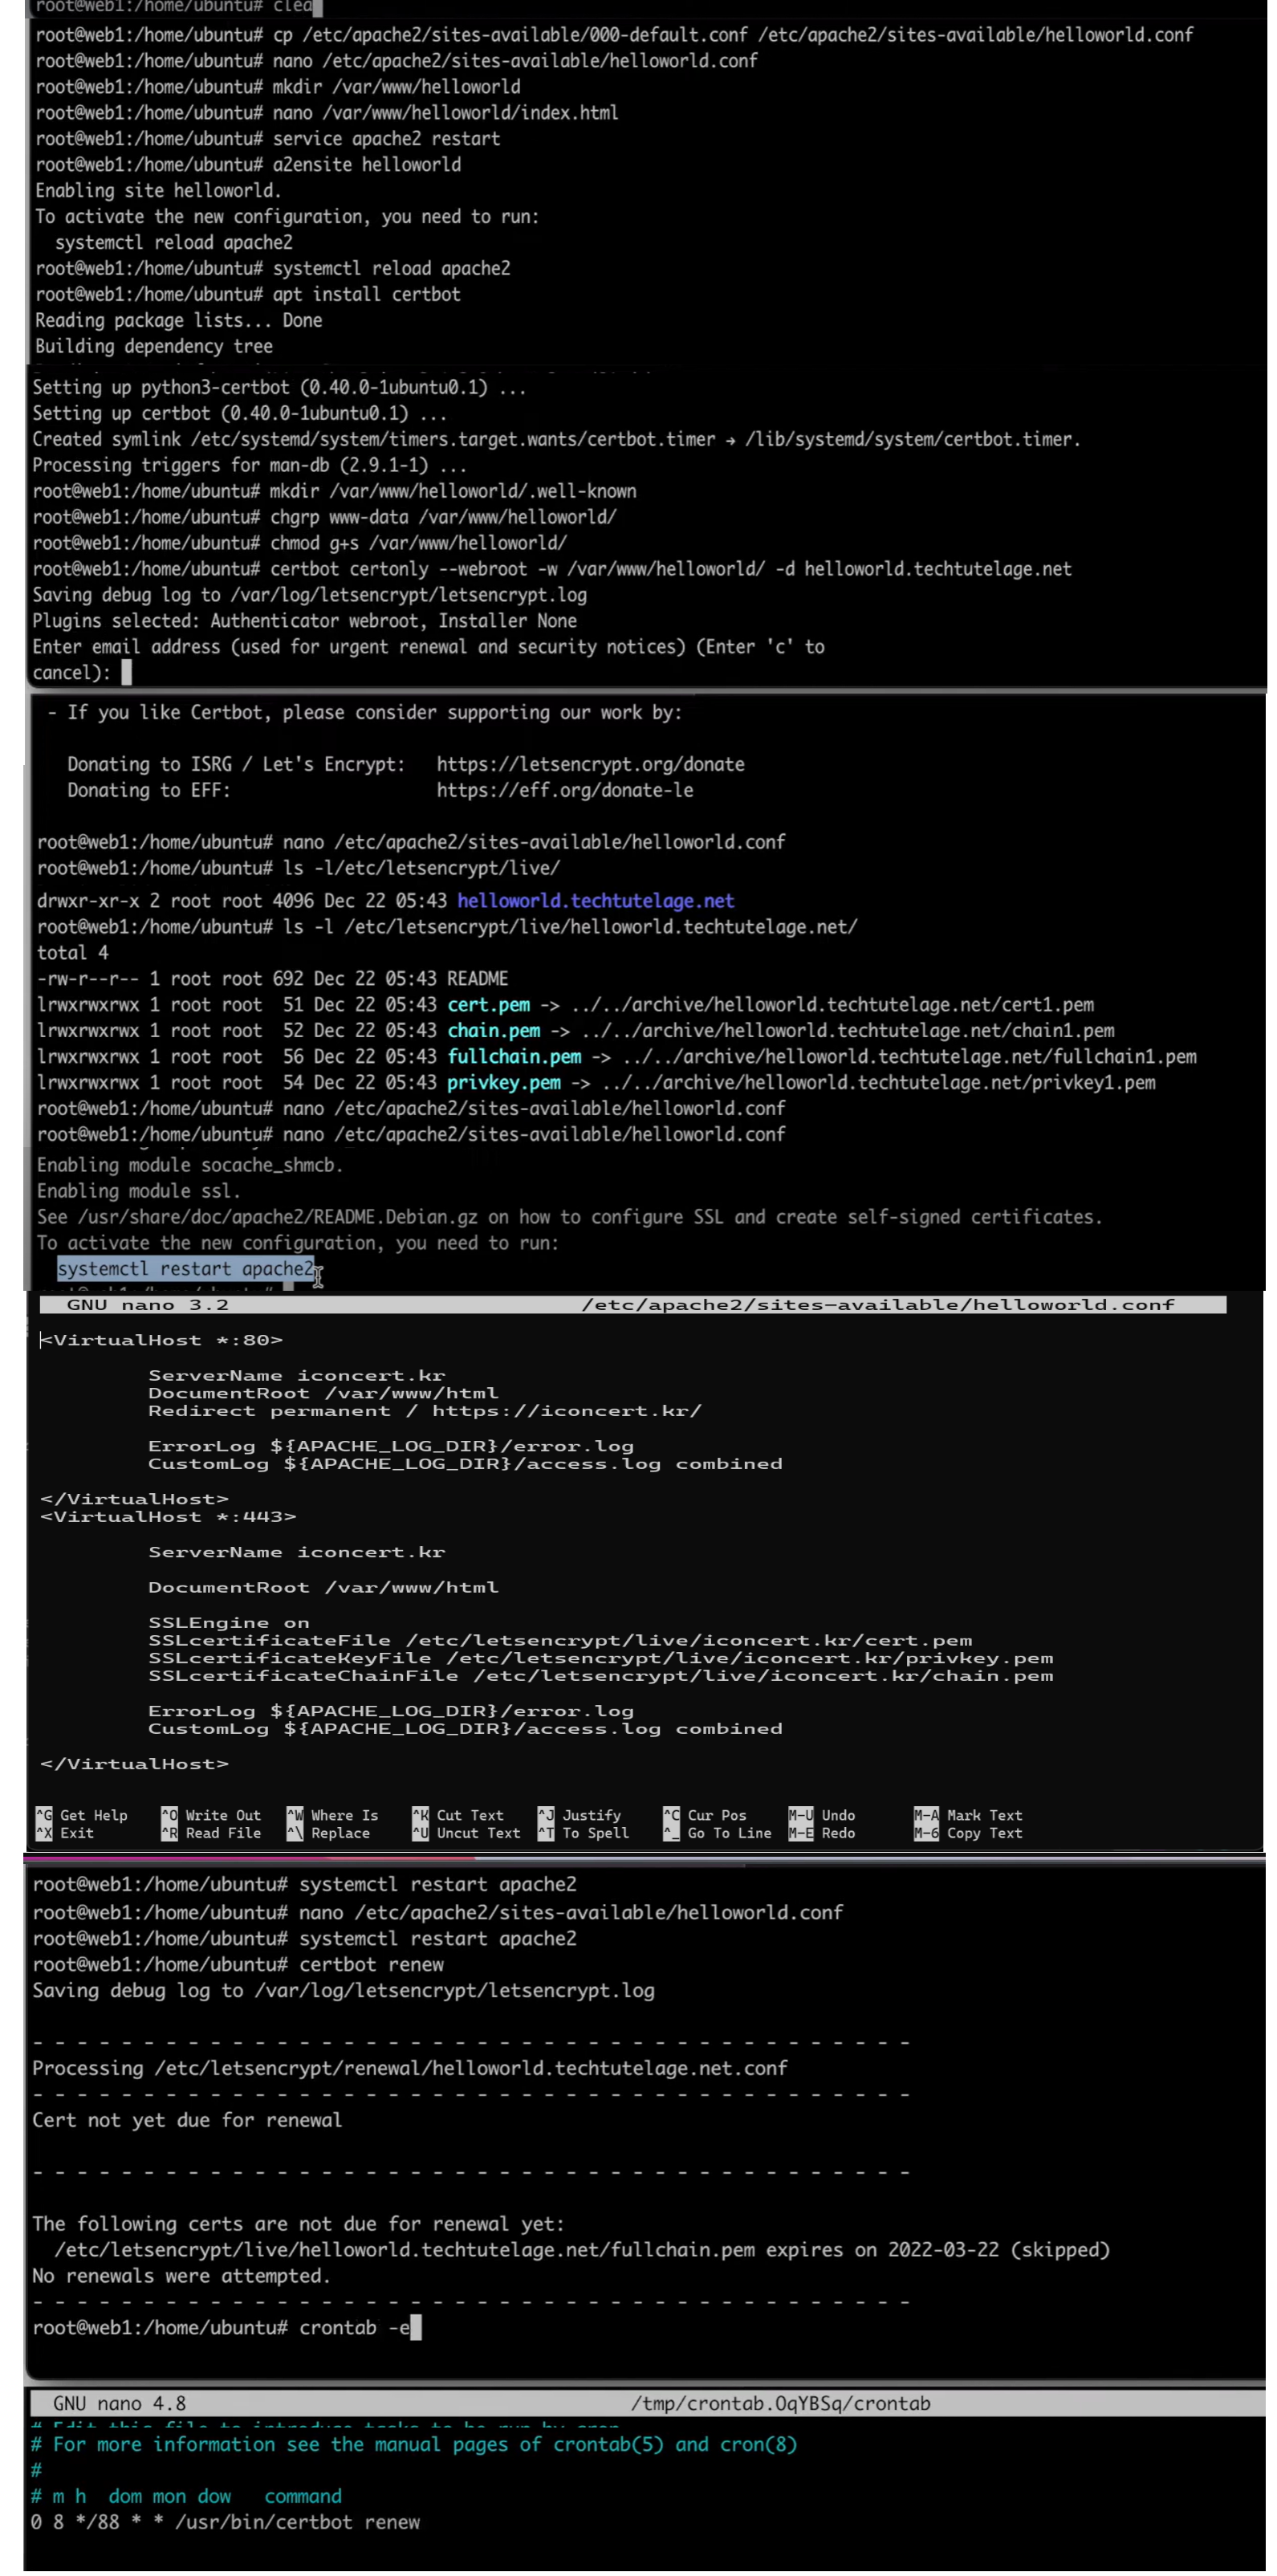The height and width of the screenshot is (2576, 1277).
Task: Click the M-A Mark Text shortcut
Action: coord(968,1815)
